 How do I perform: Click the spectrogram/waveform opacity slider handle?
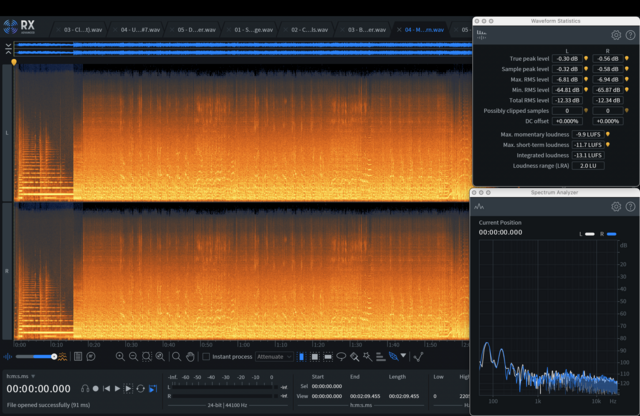[54, 357]
